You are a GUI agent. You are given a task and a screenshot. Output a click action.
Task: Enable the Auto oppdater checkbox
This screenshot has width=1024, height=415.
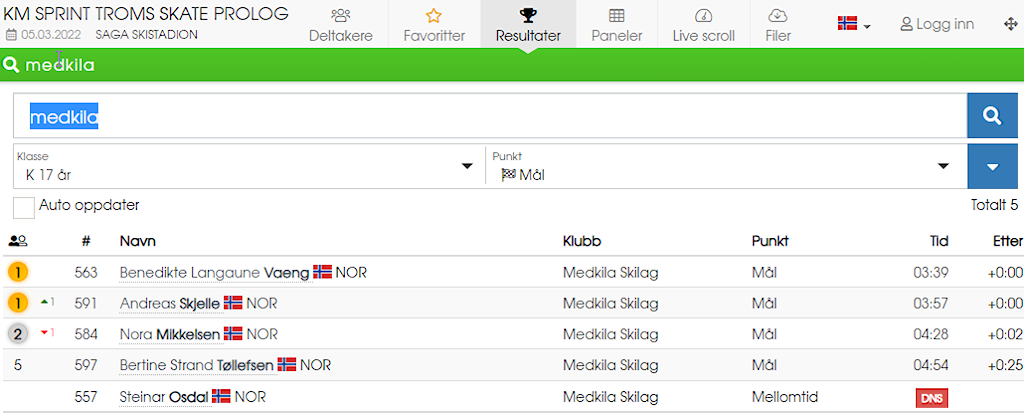pos(24,207)
